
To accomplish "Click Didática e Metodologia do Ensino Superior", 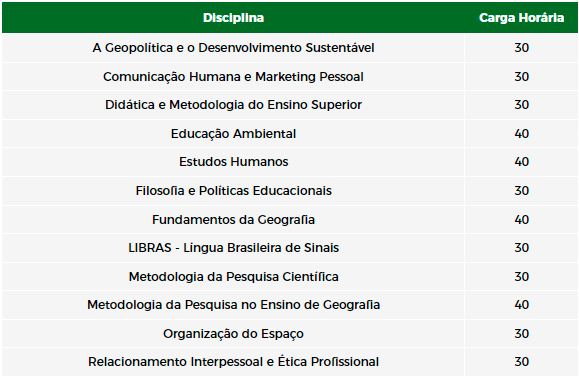I will coord(233,105).
